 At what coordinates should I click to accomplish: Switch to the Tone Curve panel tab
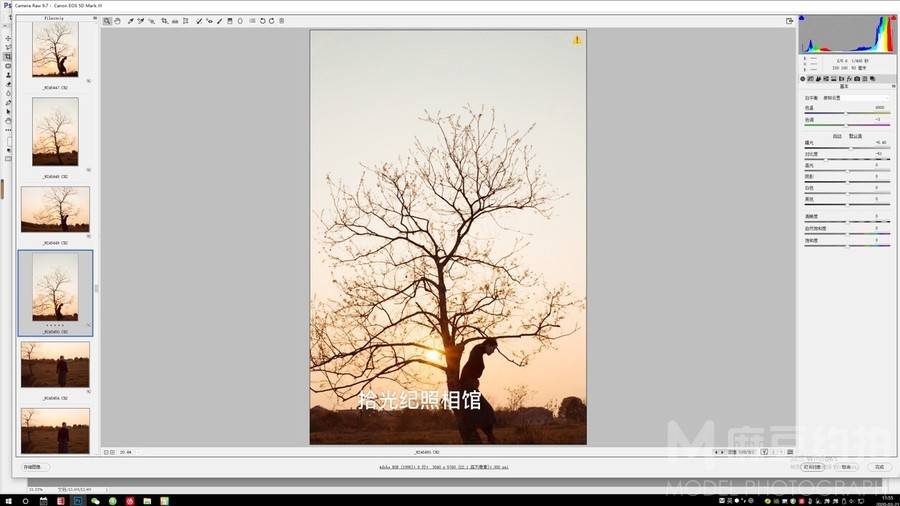coord(810,78)
